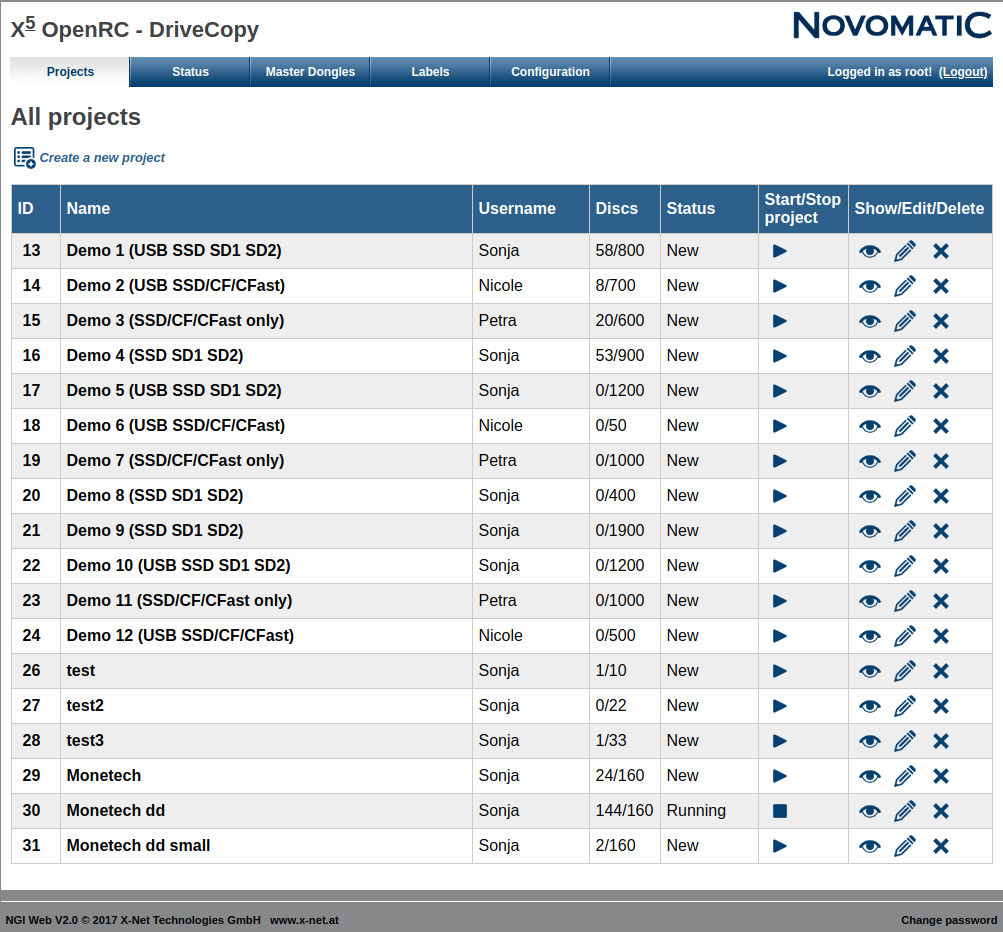Open the Configuration tab
The height and width of the screenshot is (932, 1003).
(550, 72)
